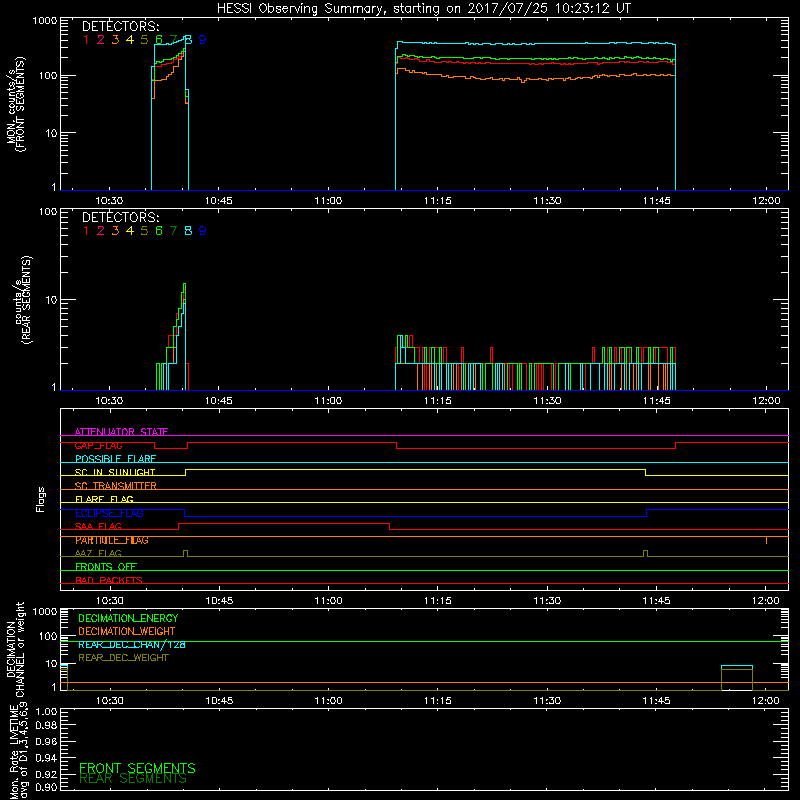Click the REAR_DEC_CHAN/128 legend label
Viewport: 800px width, 800px height.
[x=132, y=644]
